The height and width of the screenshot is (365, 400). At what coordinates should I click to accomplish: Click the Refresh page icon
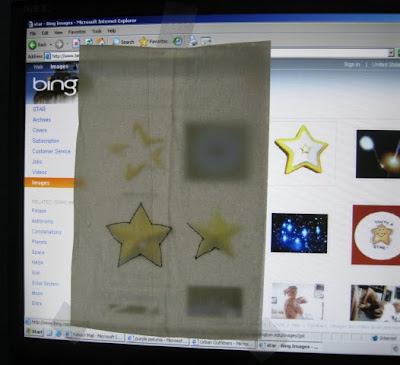[89, 42]
